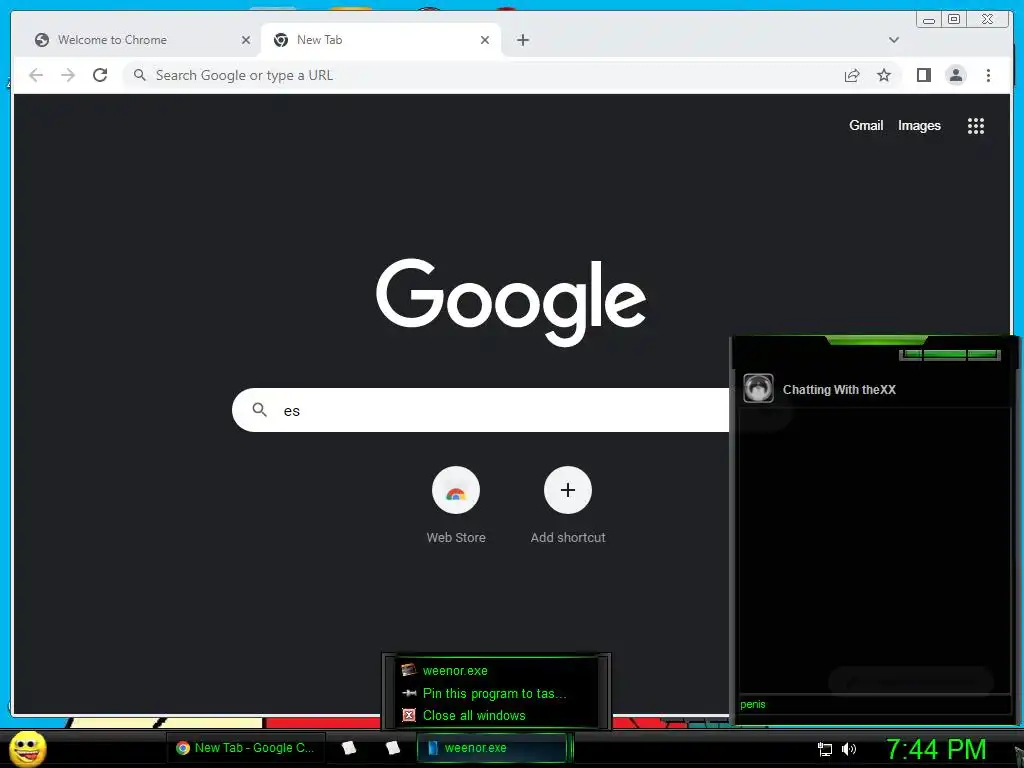Click New Tab - Google Chrome taskbar button
The image size is (1024, 768).
coord(246,748)
